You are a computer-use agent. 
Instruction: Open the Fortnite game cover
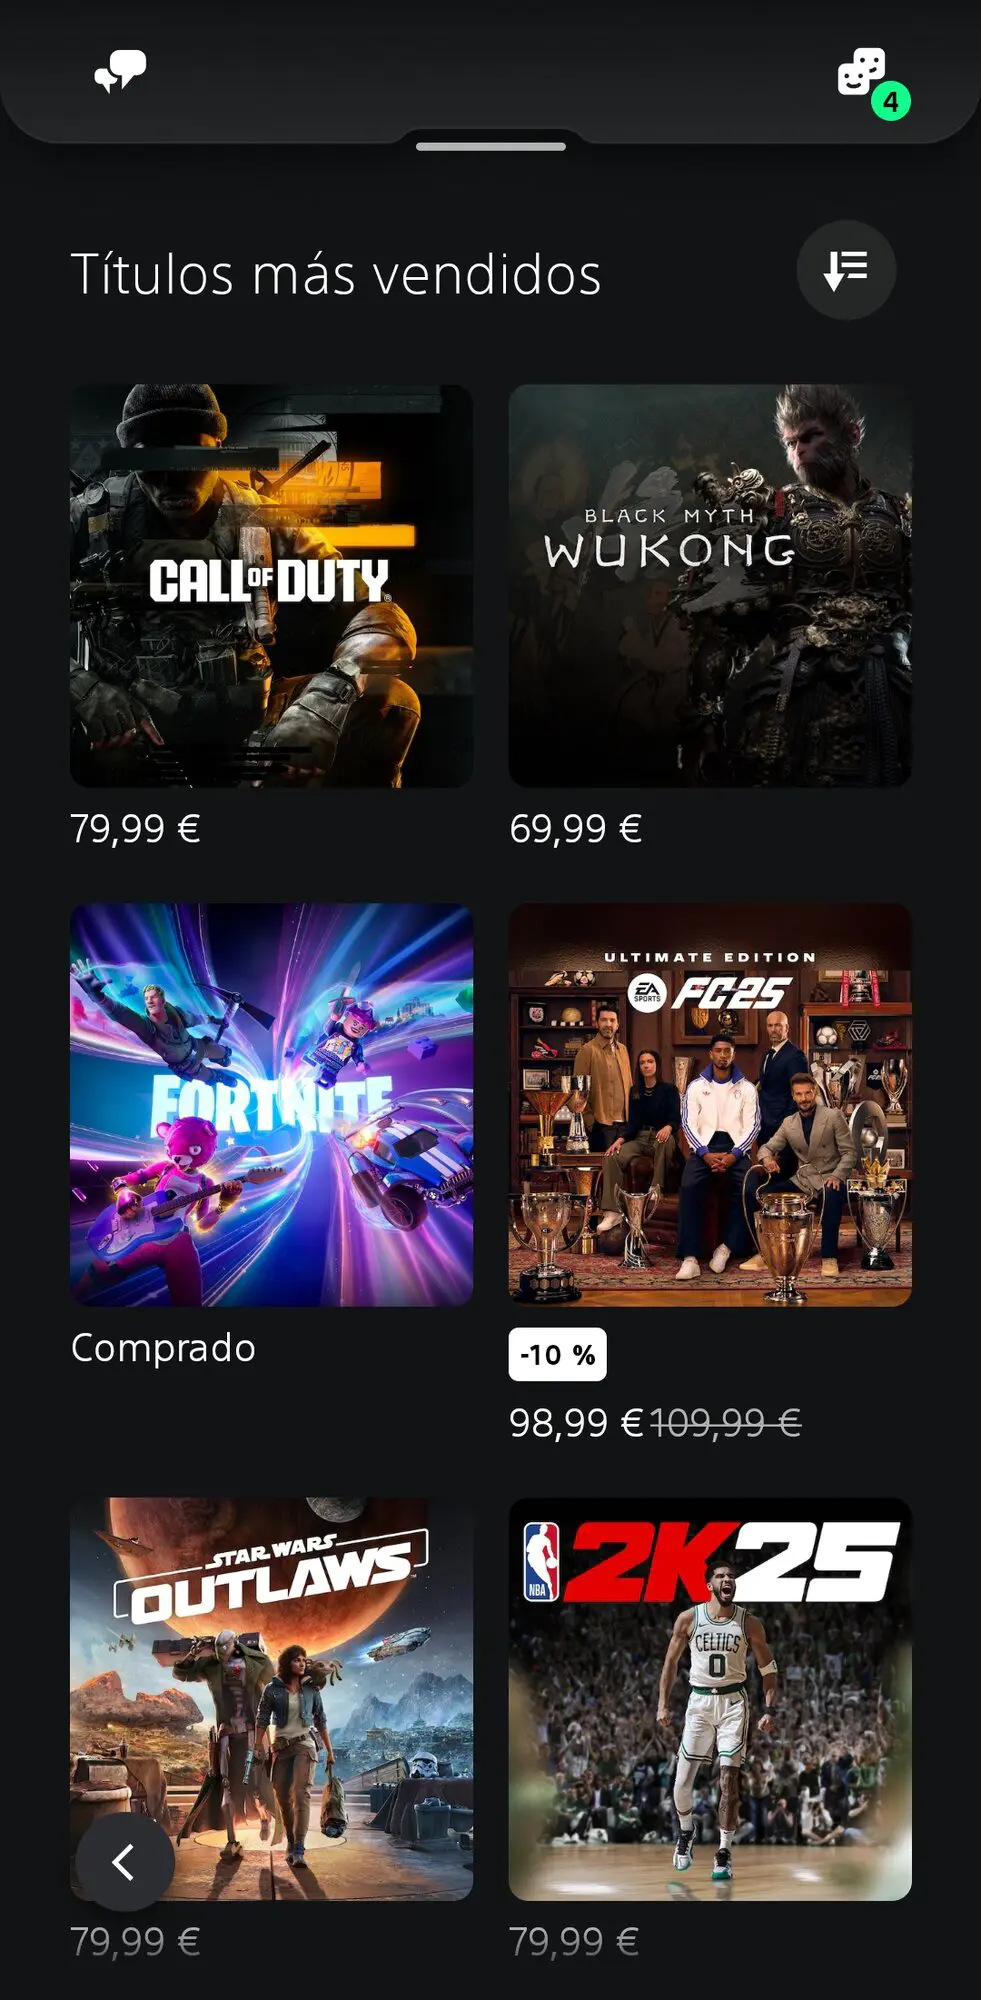(x=271, y=1105)
